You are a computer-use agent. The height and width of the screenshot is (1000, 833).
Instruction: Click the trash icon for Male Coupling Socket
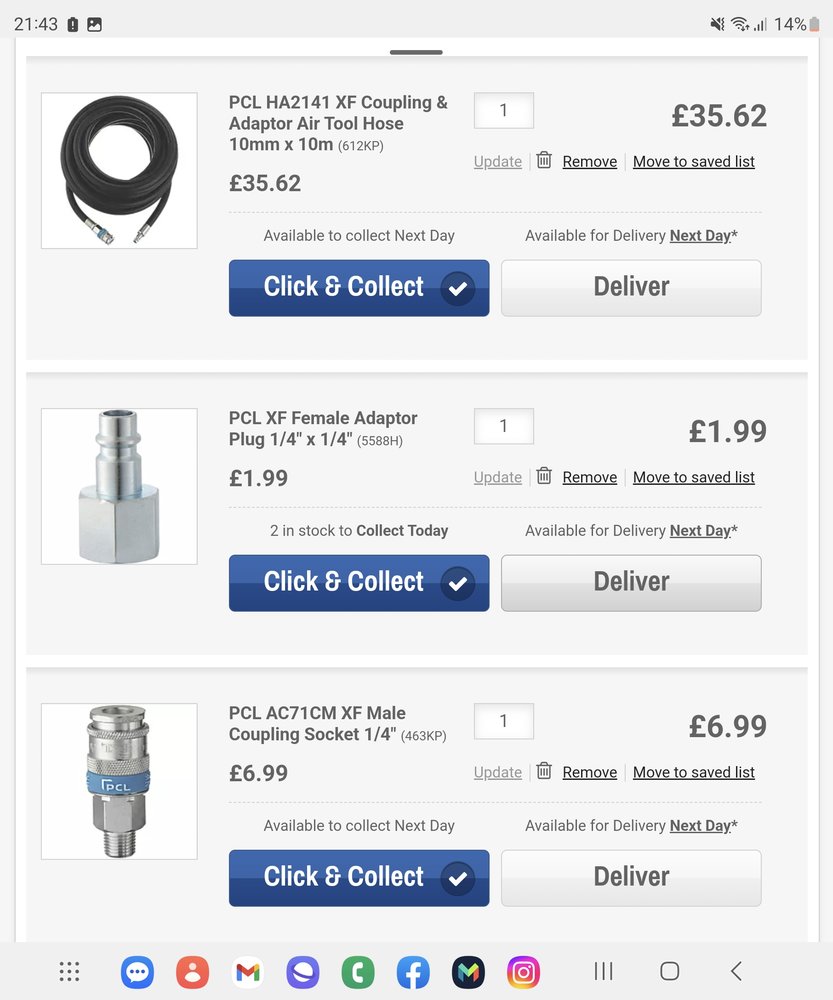(544, 771)
